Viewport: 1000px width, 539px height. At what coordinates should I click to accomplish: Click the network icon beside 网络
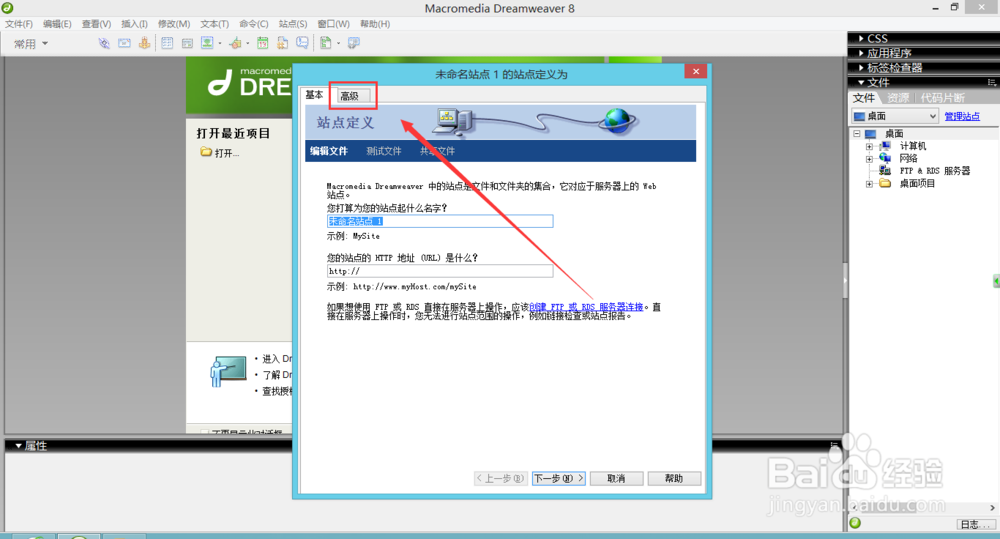click(885, 158)
